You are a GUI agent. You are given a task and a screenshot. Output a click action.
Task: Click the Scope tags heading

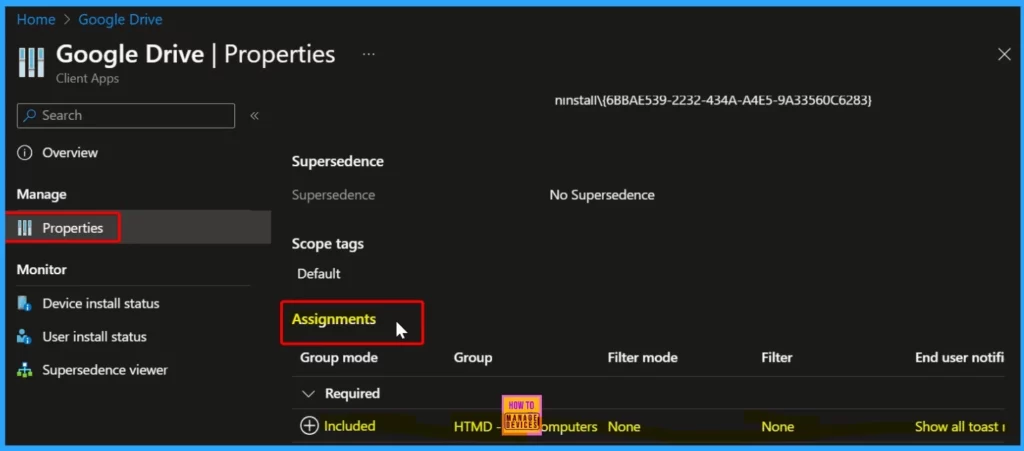(x=328, y=243)
